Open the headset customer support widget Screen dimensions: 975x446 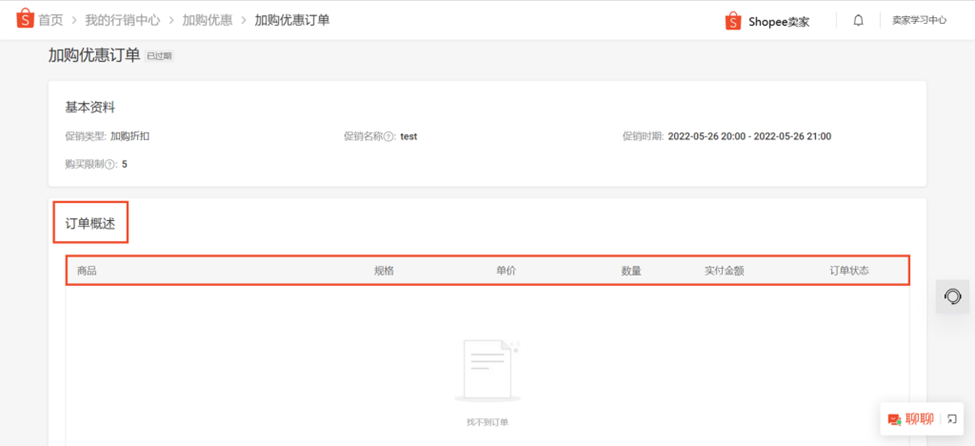(952, 297)
